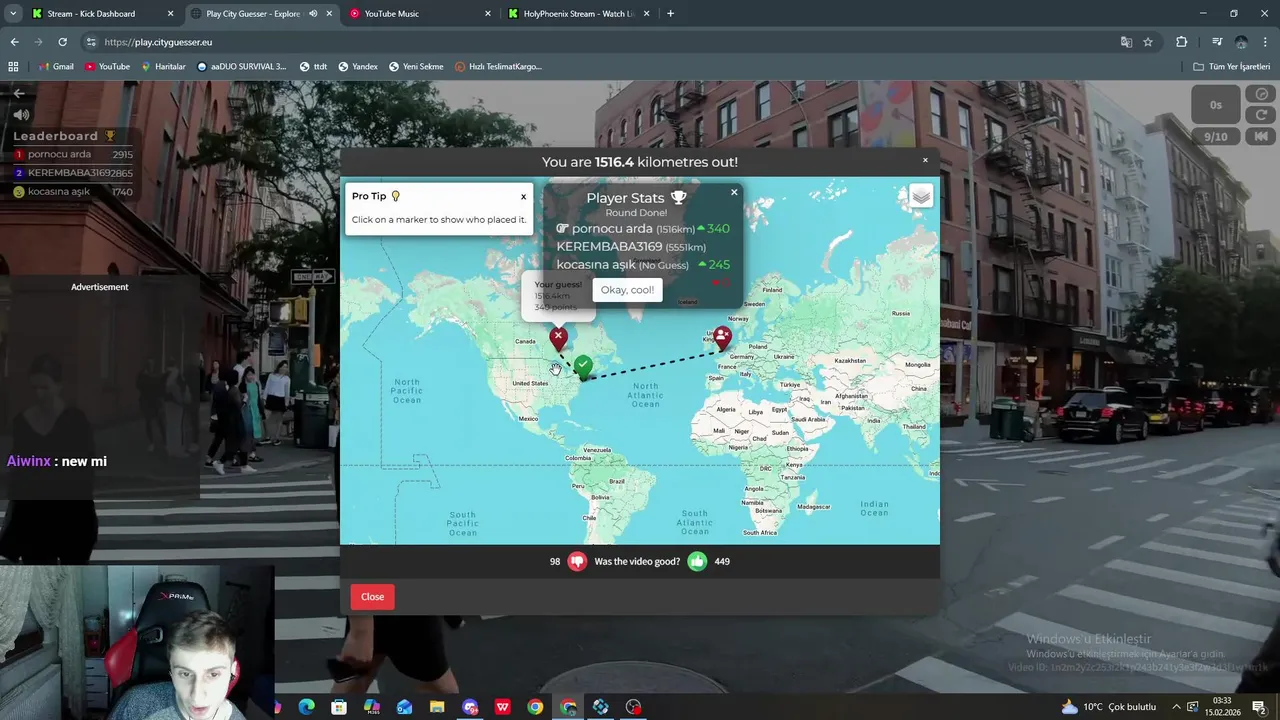Image resolution: width=1280 pixels, height=720 pixels.
Task: Open the apps grid in bookmarks bar
Action: pos(13,67)
